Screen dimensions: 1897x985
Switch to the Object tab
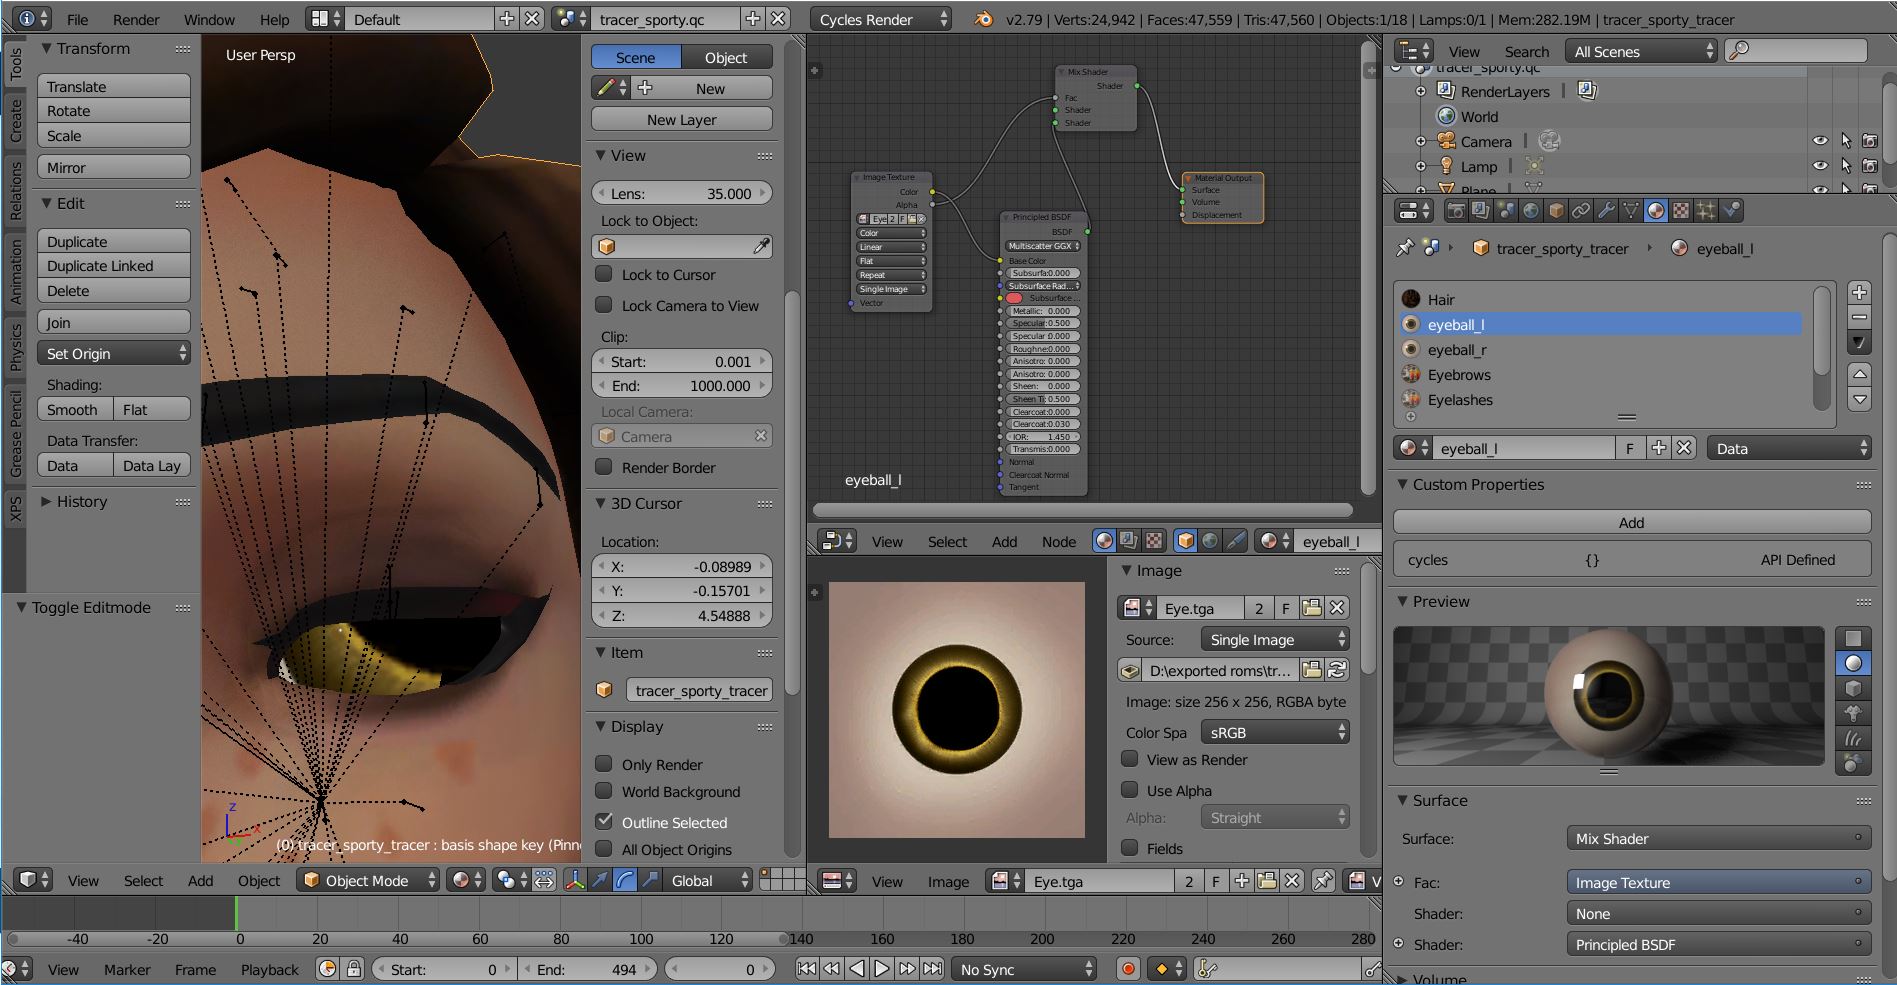pyautogui.click(x=727, y=57)
